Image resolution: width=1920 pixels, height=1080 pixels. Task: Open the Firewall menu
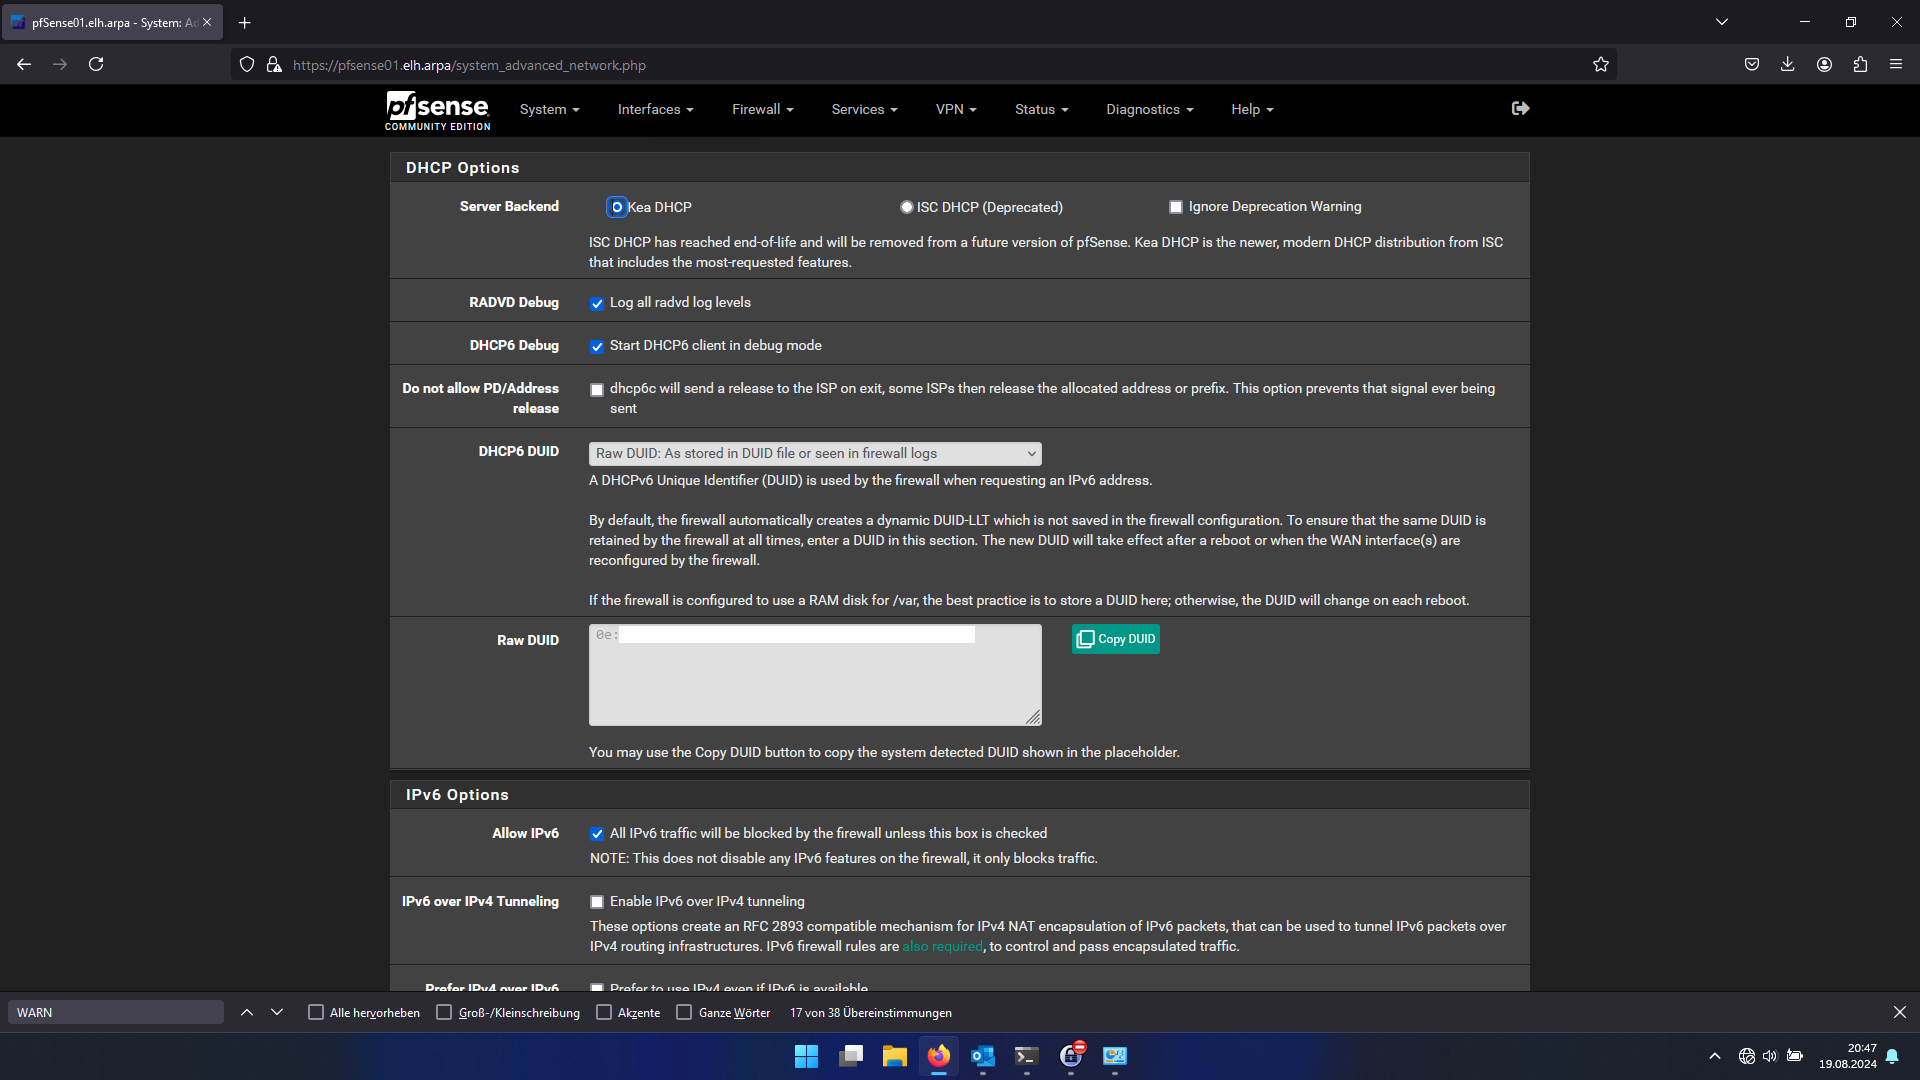762,109
